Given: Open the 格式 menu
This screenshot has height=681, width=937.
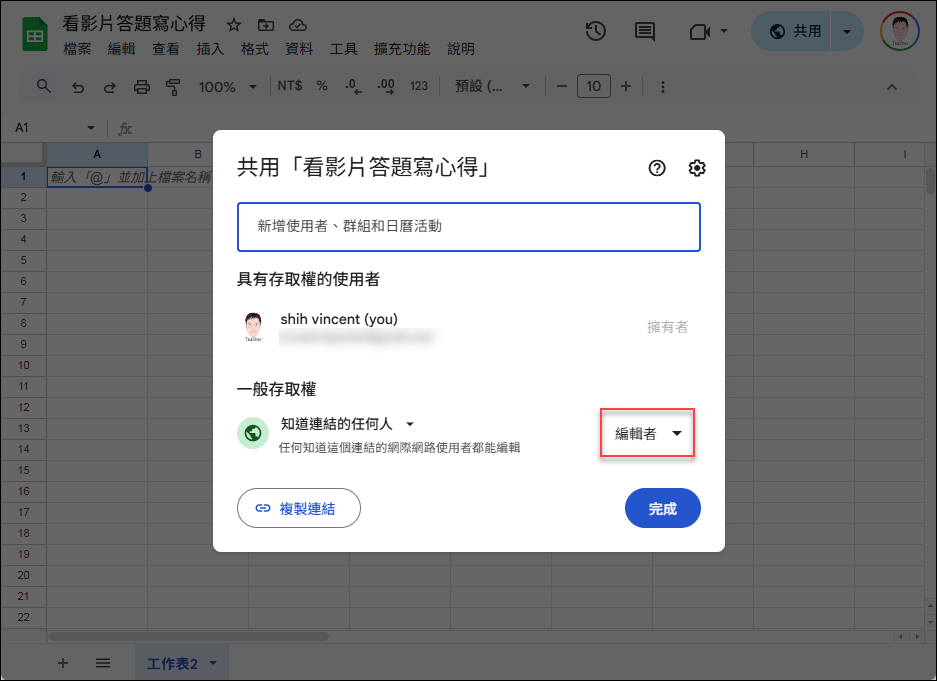Looking at the screenshot, I should tap(254, 49).
